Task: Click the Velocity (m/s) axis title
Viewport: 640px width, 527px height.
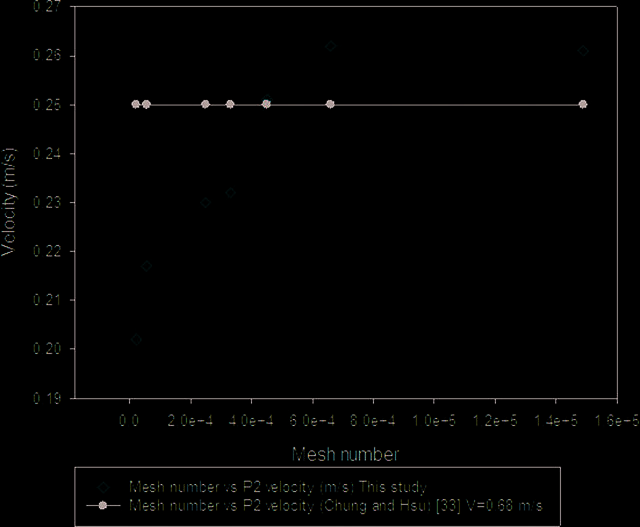Action: tap(9, 202)
